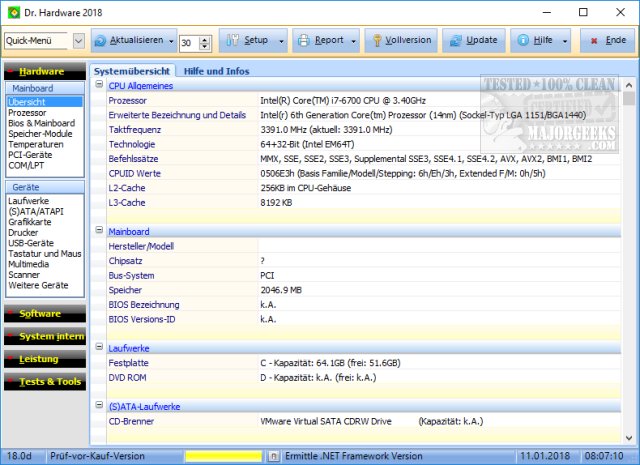Open the Software sidebar category
This screenshot has width=640, height=465.
click(42, 314)
